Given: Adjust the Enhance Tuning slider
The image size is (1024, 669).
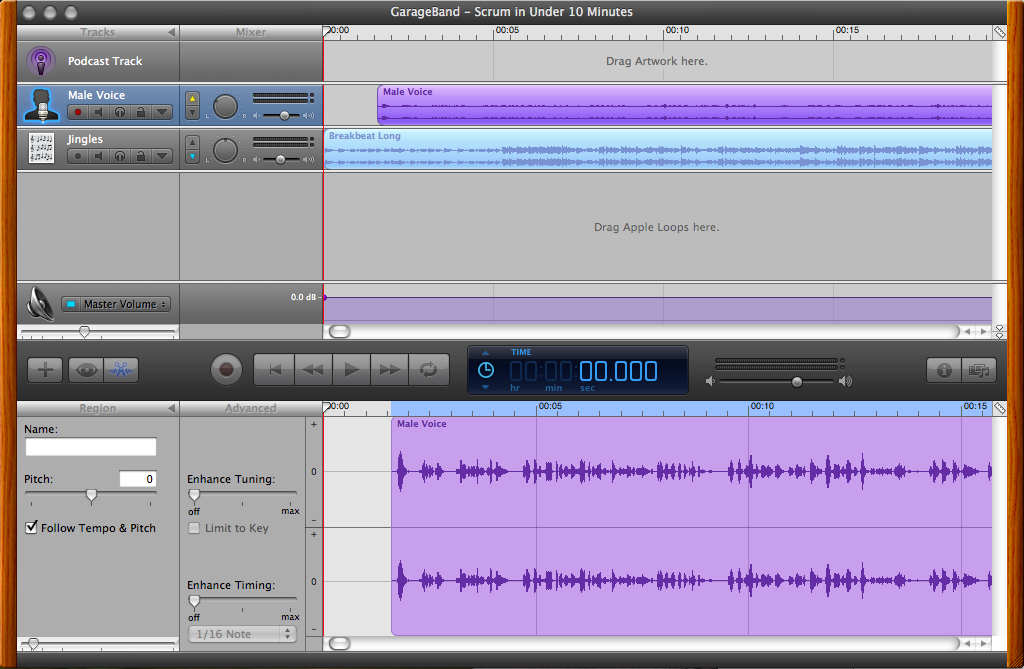Looking at the screenshot, I should [x=194, y=496].
